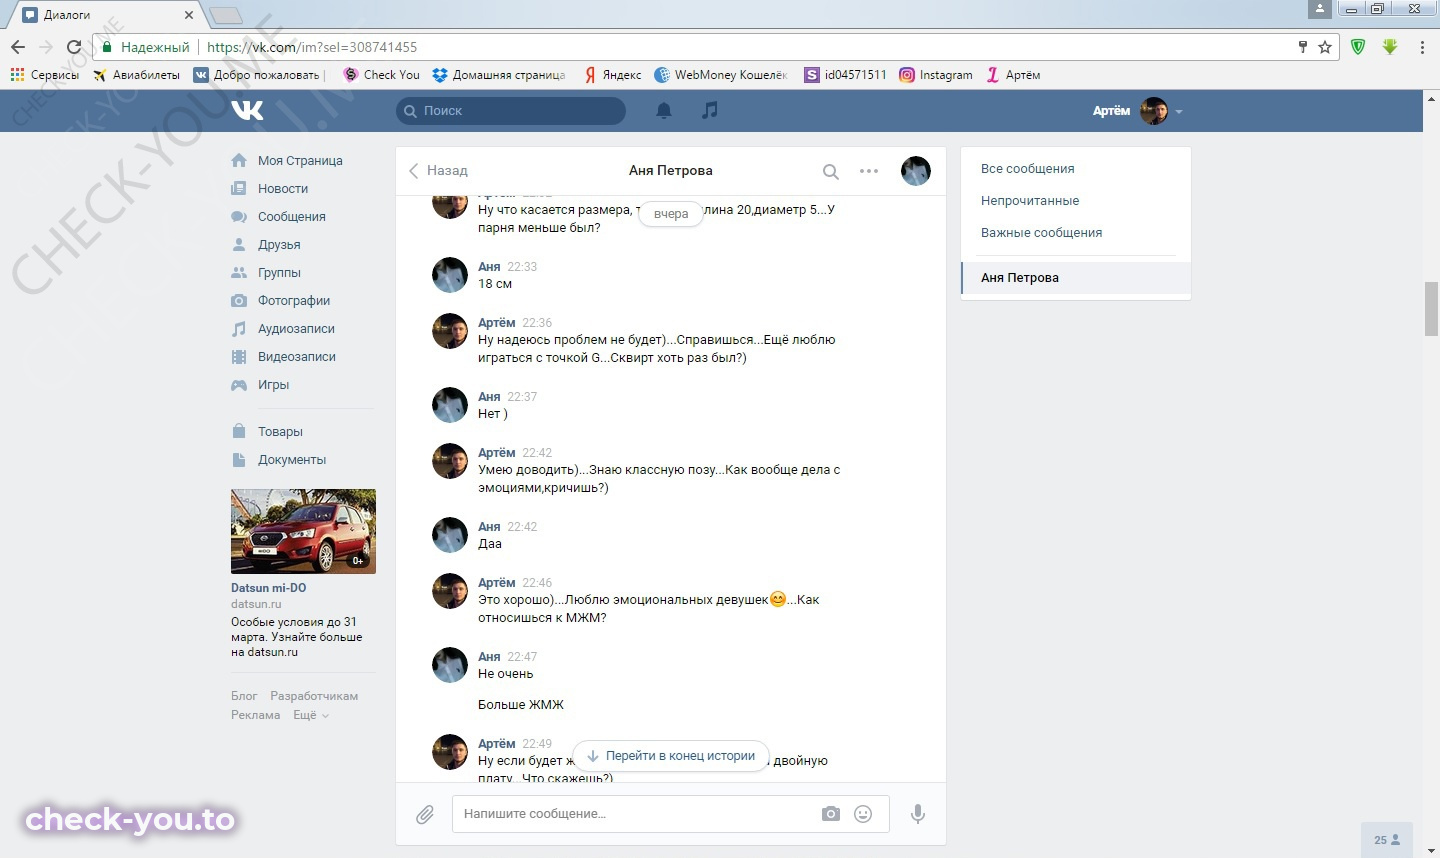Click the Диалоги browser tab
1440x858 pixels.
(x=108, y=15)
